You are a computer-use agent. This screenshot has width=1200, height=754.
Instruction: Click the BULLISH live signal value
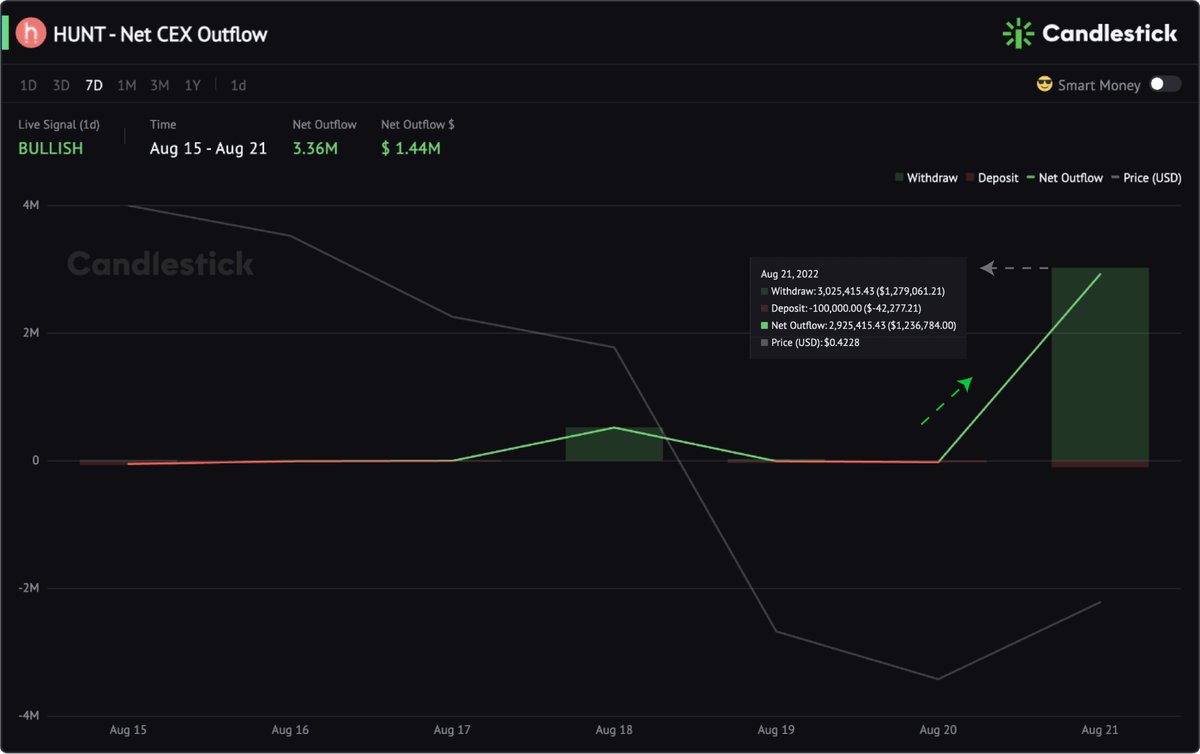click(51, 148)
